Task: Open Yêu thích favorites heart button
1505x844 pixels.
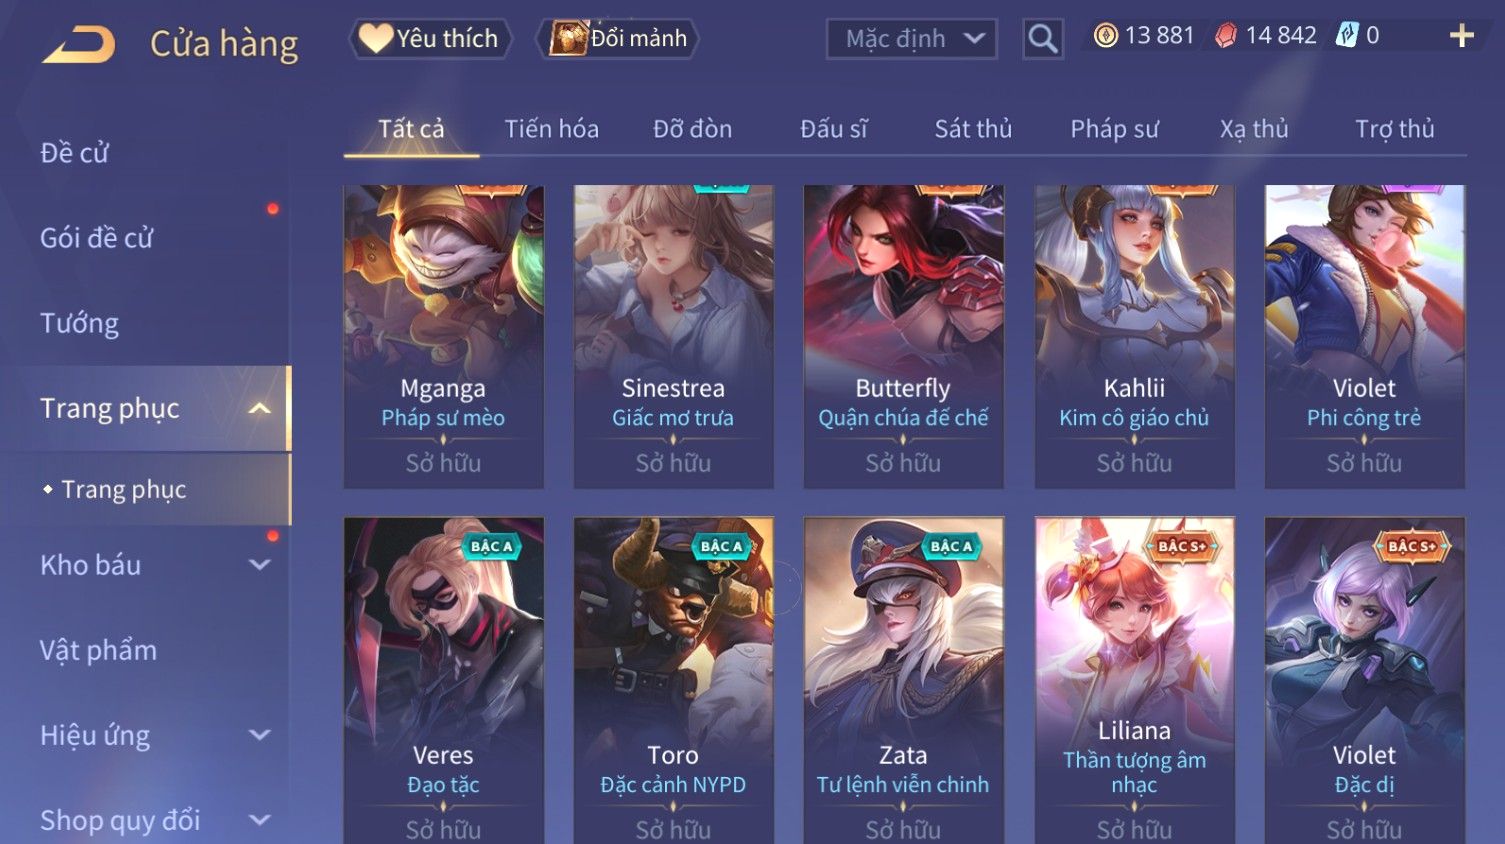Action: [430, 38]
